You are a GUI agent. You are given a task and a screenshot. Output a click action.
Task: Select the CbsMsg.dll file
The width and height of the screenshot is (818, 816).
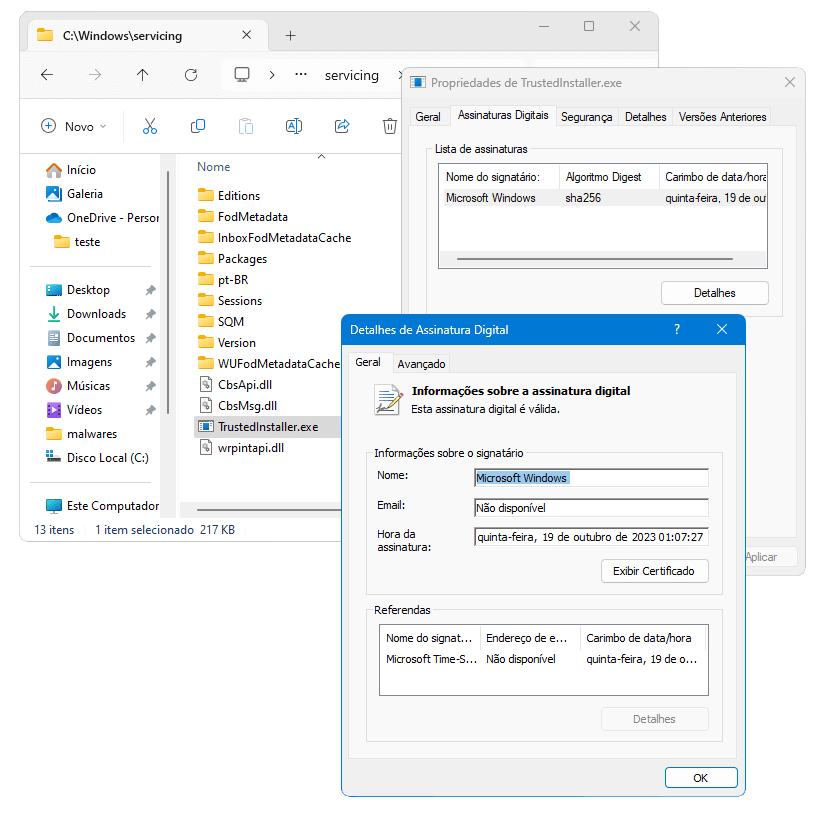tap(238, 406)
